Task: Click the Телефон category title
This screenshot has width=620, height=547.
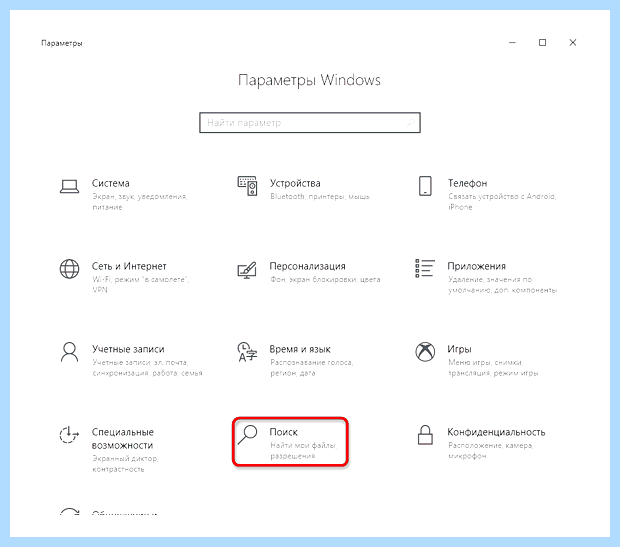Action: [467, 183]
